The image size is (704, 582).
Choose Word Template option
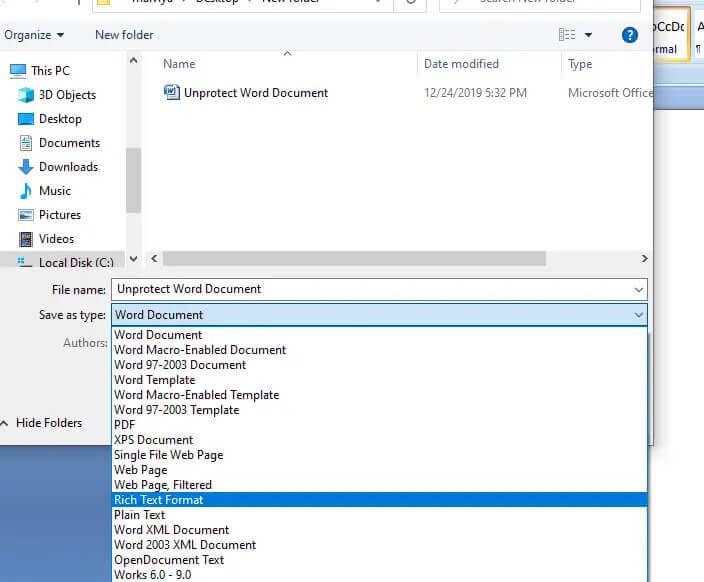379,380
